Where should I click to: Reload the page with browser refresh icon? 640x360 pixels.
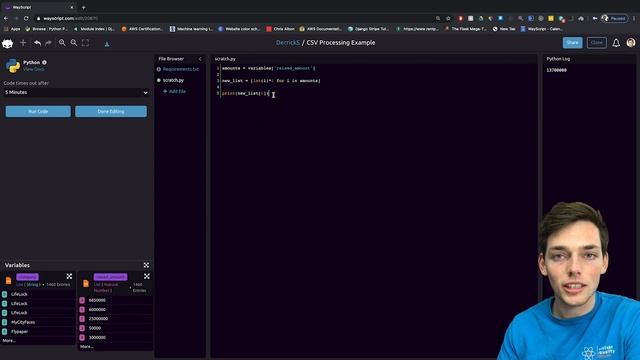(26, 18)
